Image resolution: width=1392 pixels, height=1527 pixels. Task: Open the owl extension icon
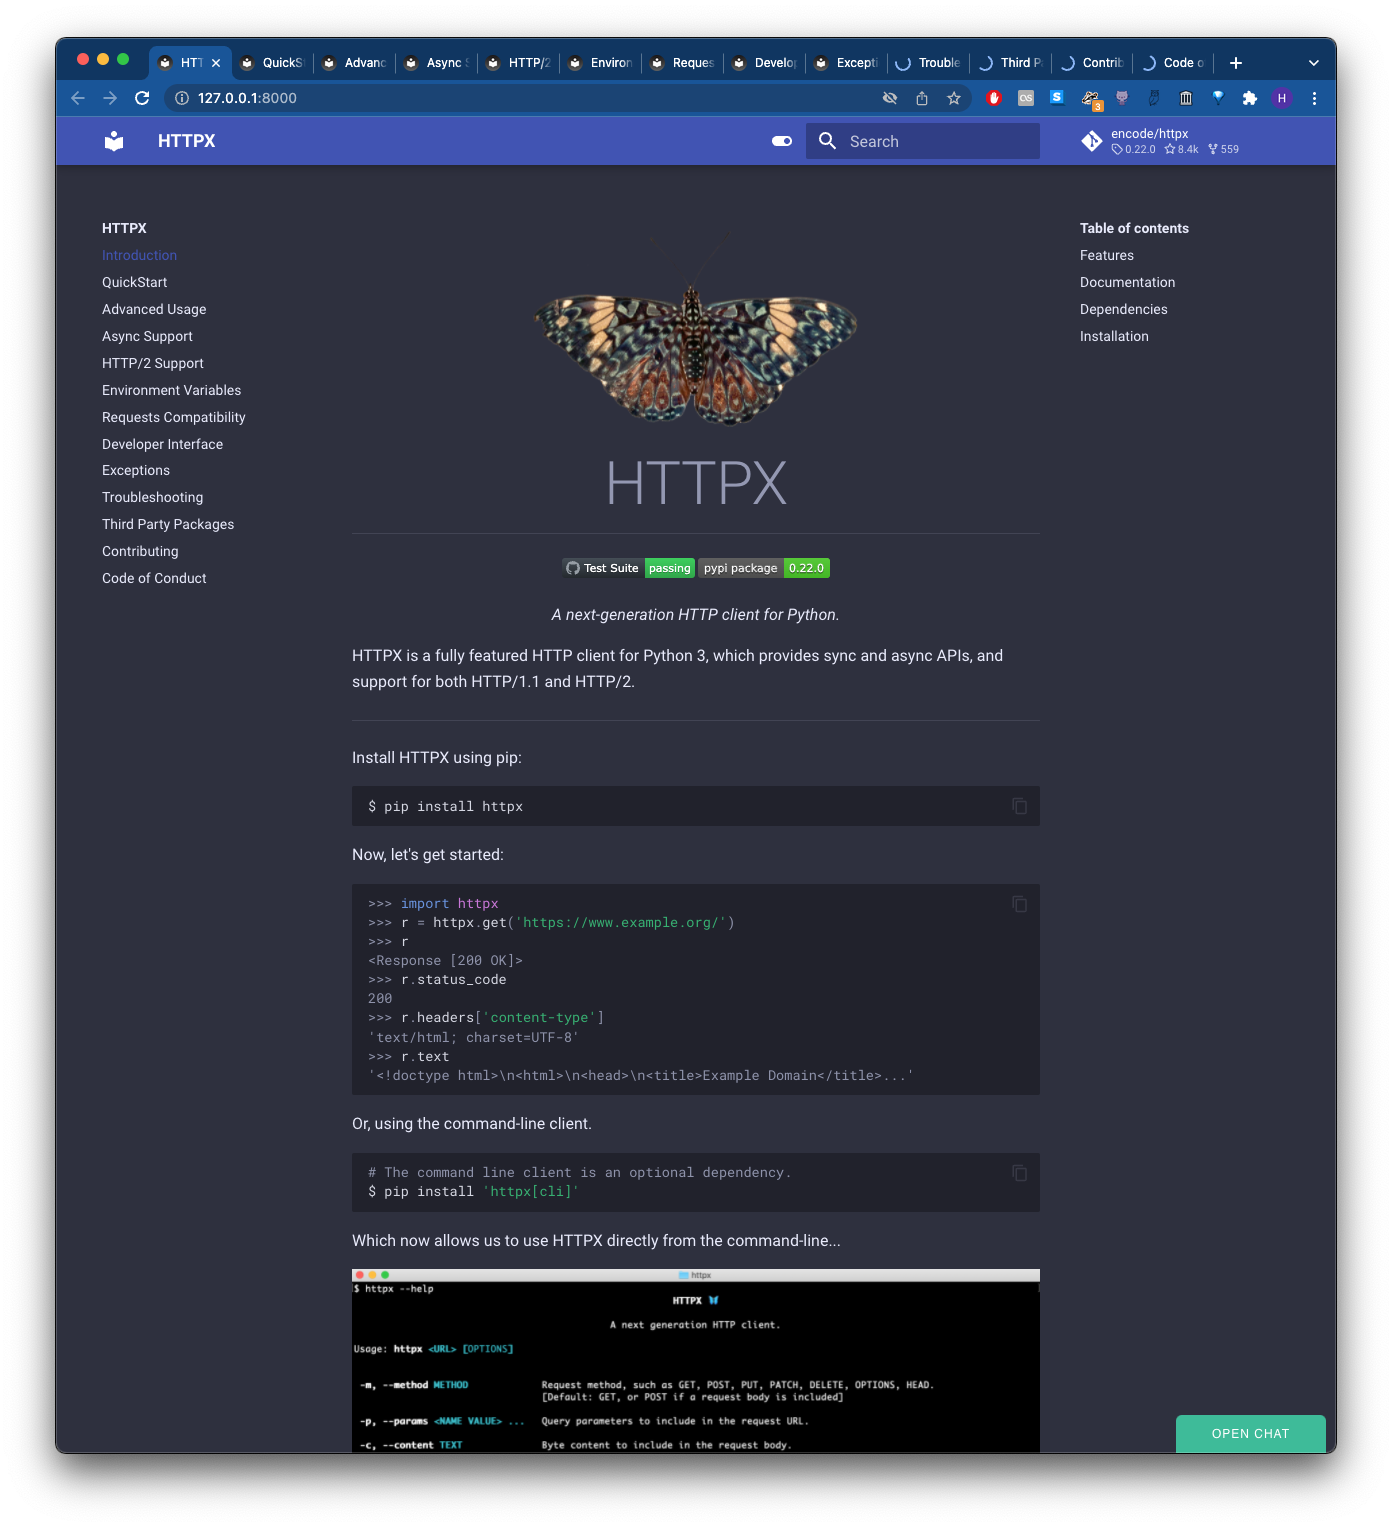coord(1154,98)
